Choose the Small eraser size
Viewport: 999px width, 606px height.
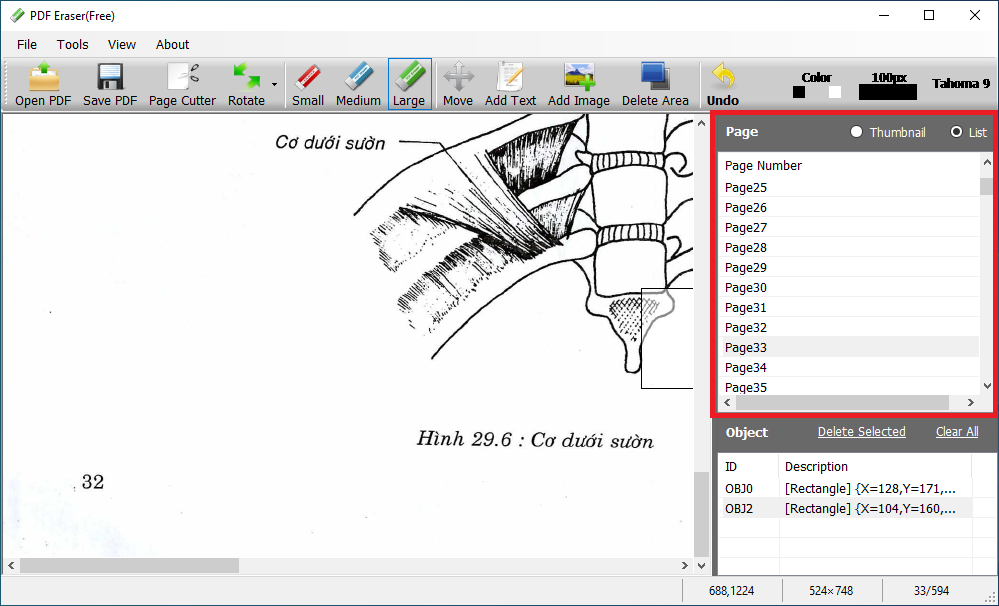308,78
